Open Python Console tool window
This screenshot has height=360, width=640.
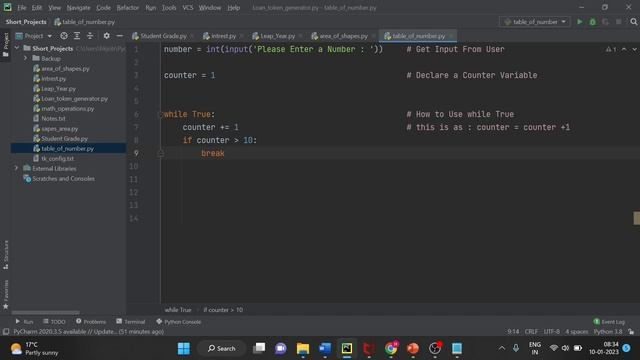click(x=178, y=322)
